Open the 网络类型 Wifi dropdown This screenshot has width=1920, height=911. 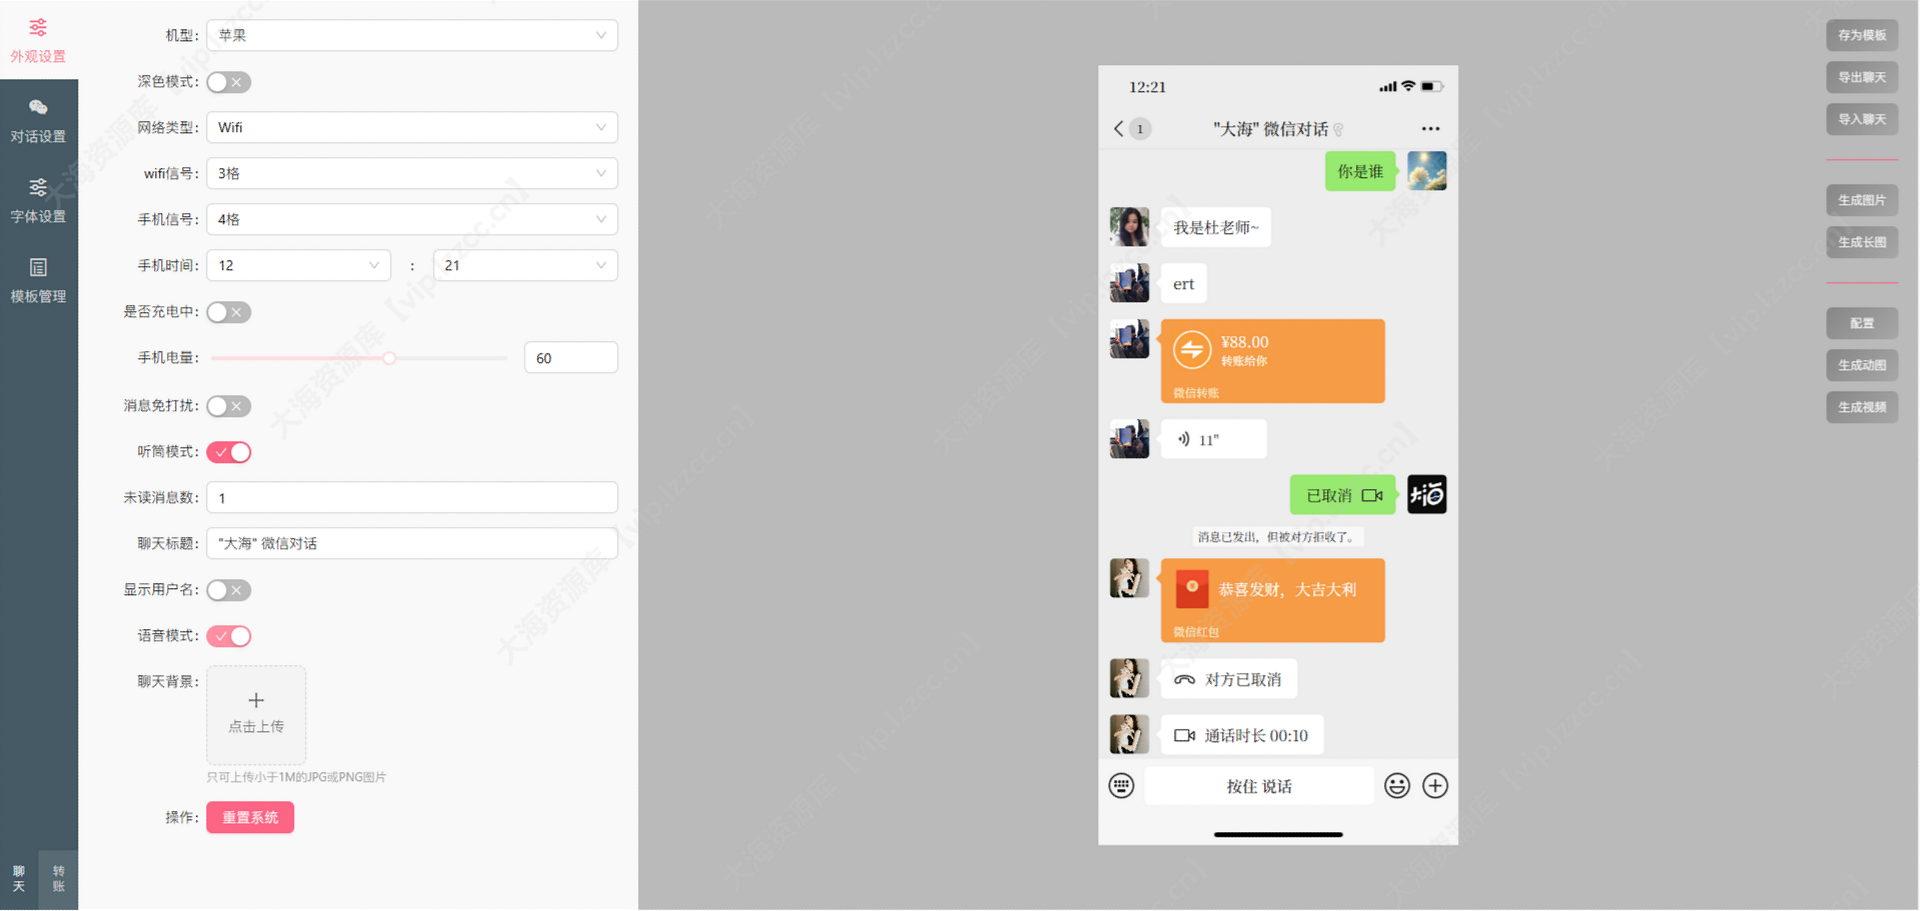[x=412, y=127]
